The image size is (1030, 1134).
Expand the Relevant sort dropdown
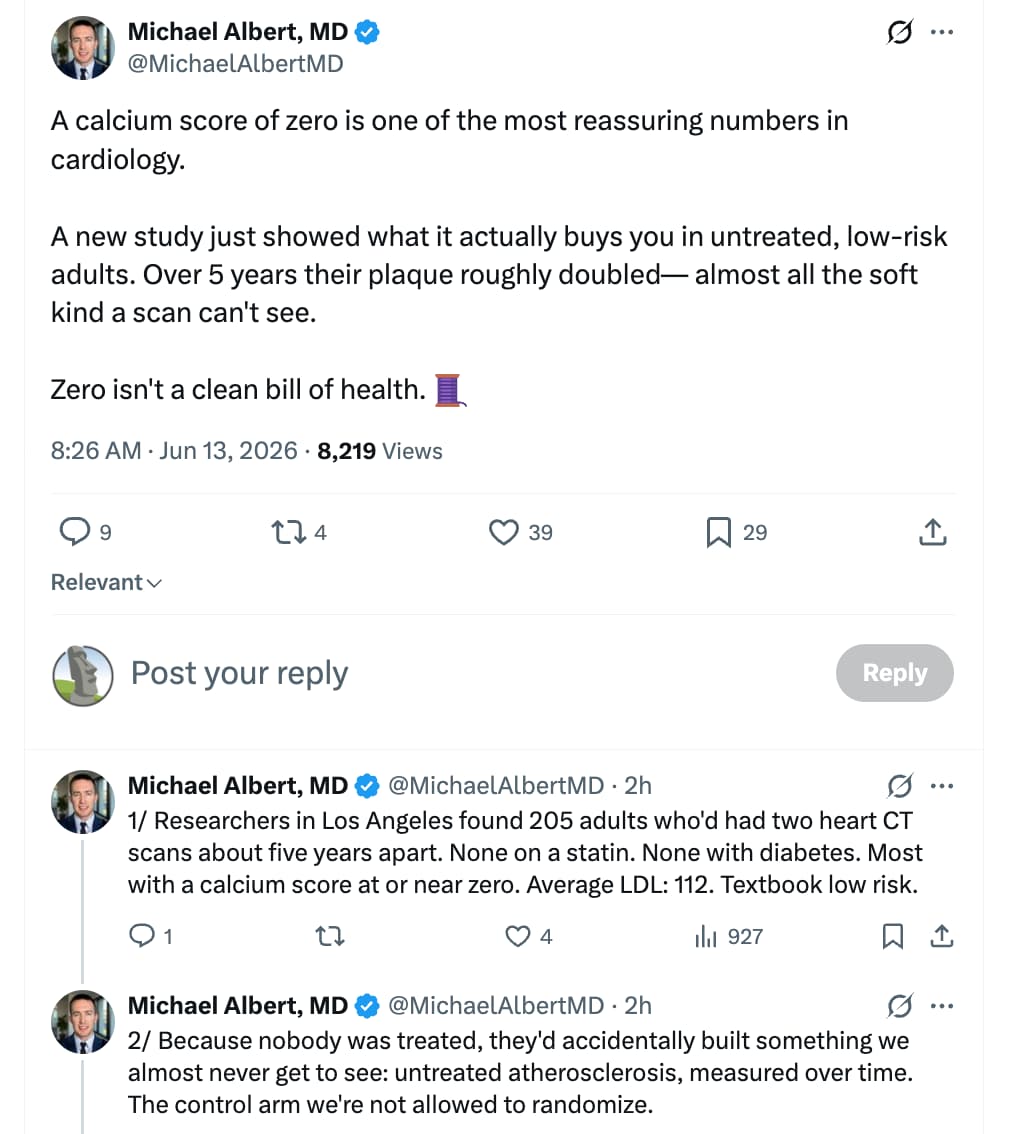106,582
